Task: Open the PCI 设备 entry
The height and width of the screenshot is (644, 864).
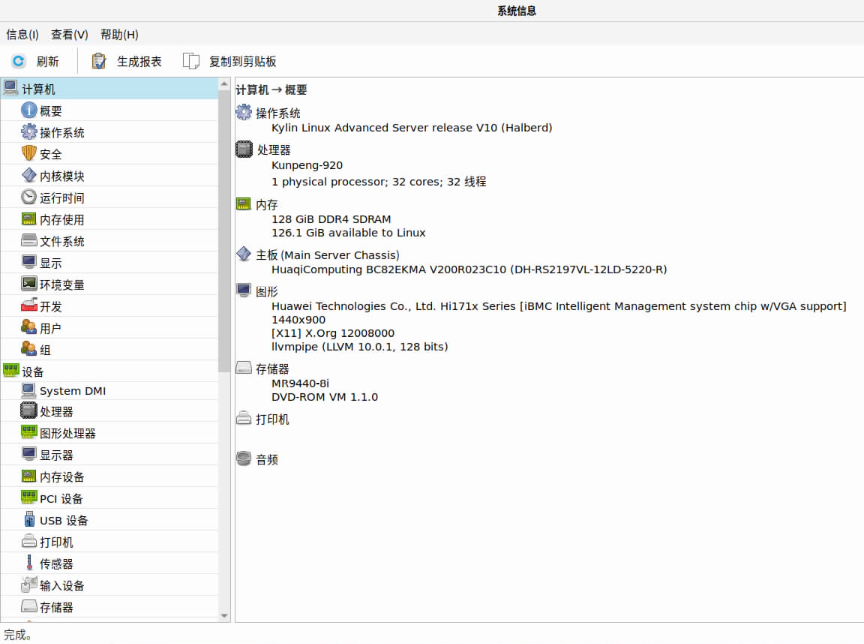Action: click(x=61, y=499)
